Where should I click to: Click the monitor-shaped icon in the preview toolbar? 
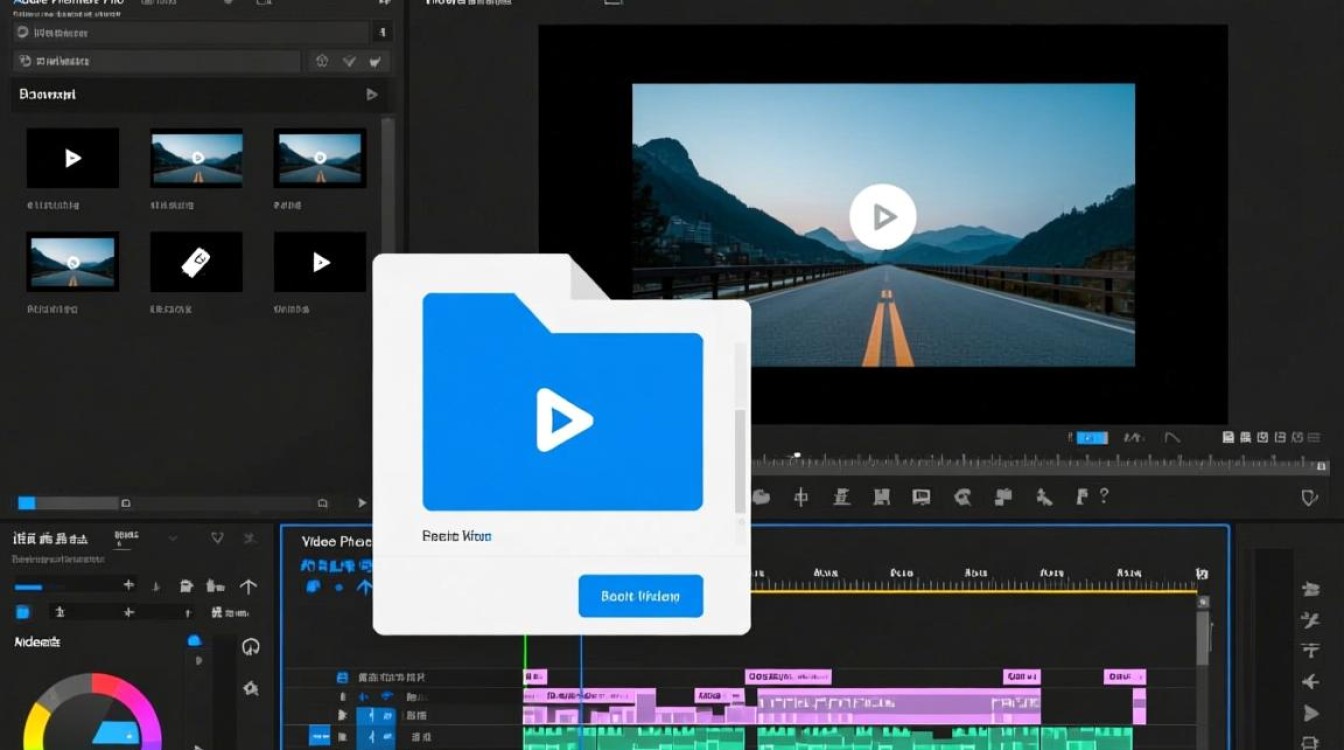tap(921, 497)
